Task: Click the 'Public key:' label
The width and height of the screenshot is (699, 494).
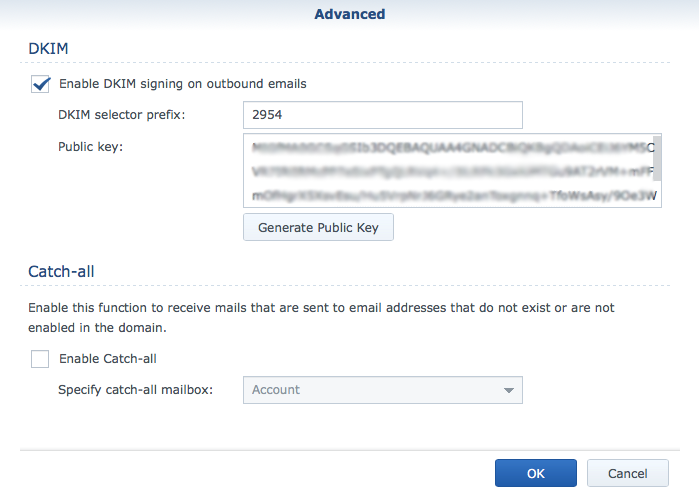Action: 90,147
